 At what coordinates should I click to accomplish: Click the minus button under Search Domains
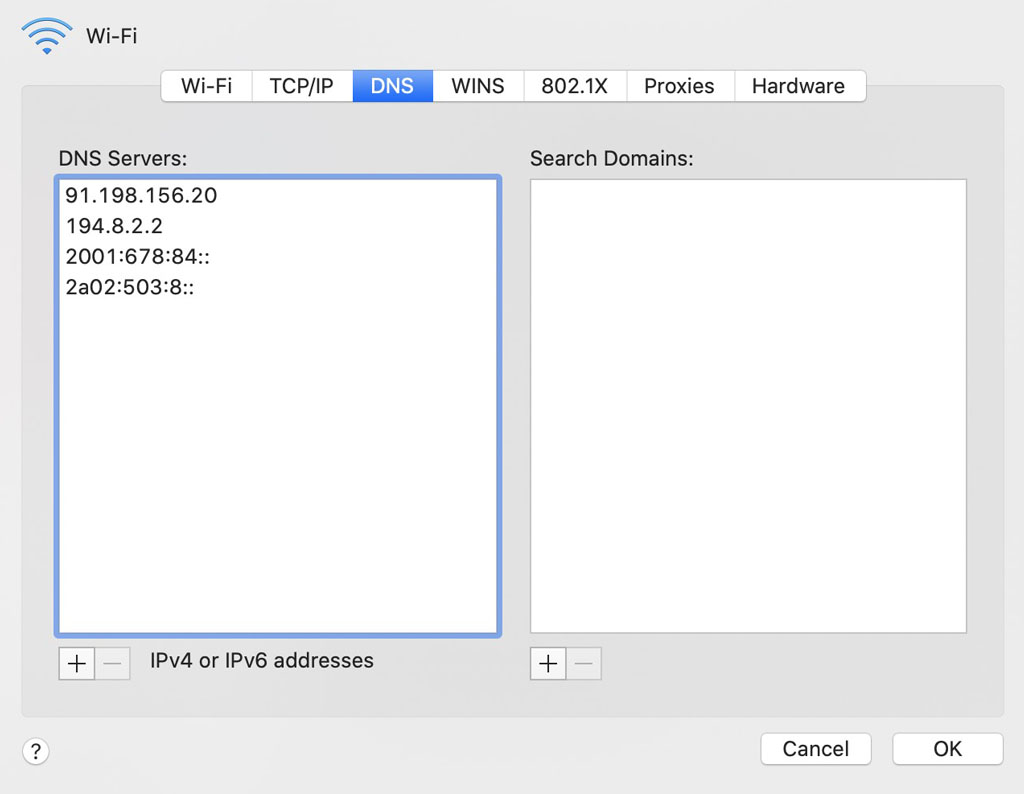584,663
